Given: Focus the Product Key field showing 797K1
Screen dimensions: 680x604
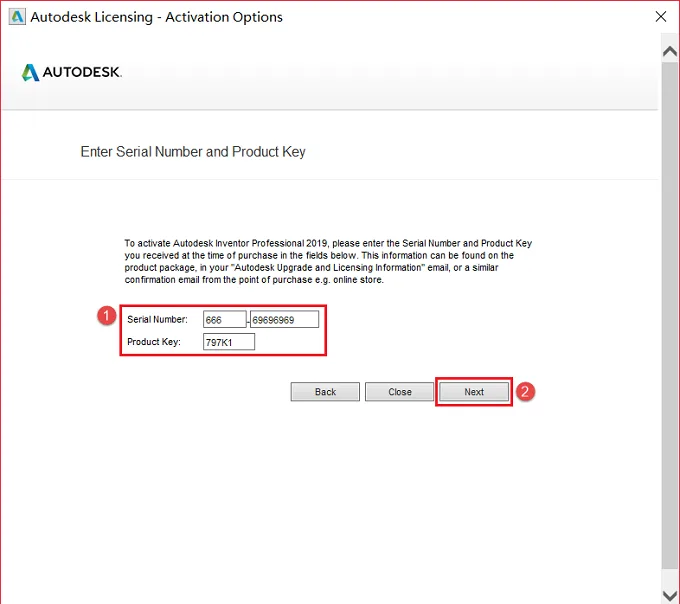Looking at the screenshot, I should [229, 342].
